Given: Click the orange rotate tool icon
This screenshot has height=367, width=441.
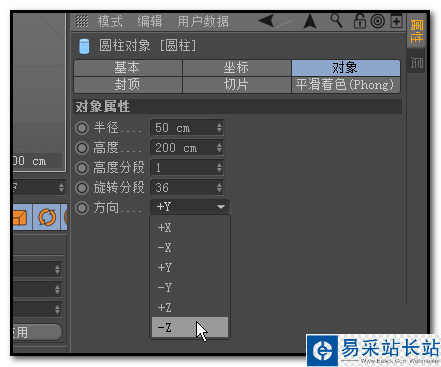Looking at the screenshot, I should (x=47, y=217).
